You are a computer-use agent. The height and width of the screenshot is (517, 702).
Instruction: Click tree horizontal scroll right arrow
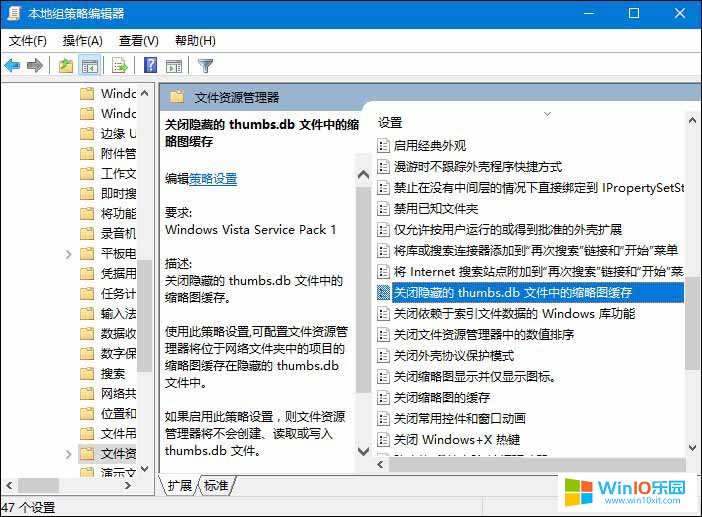coord(128,485)
